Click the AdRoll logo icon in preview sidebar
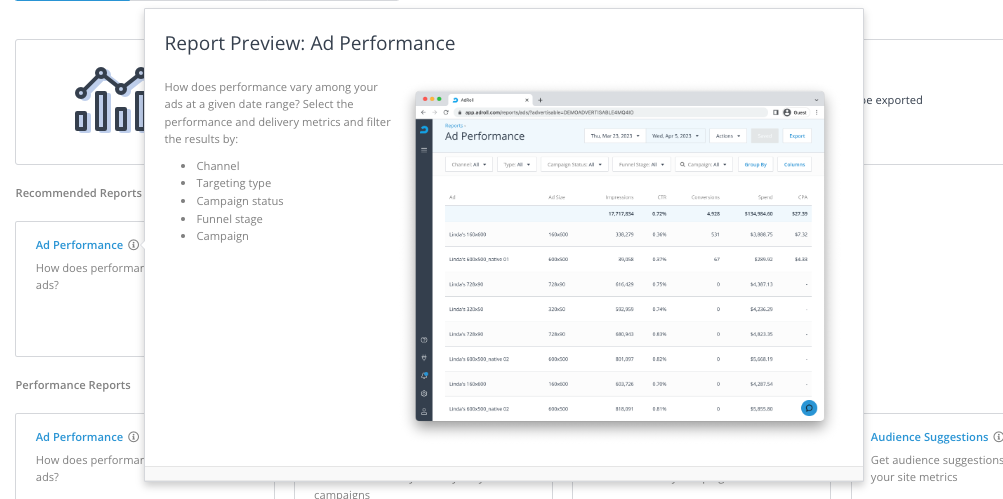This screenshot has height=499, width=1003. 424,130
